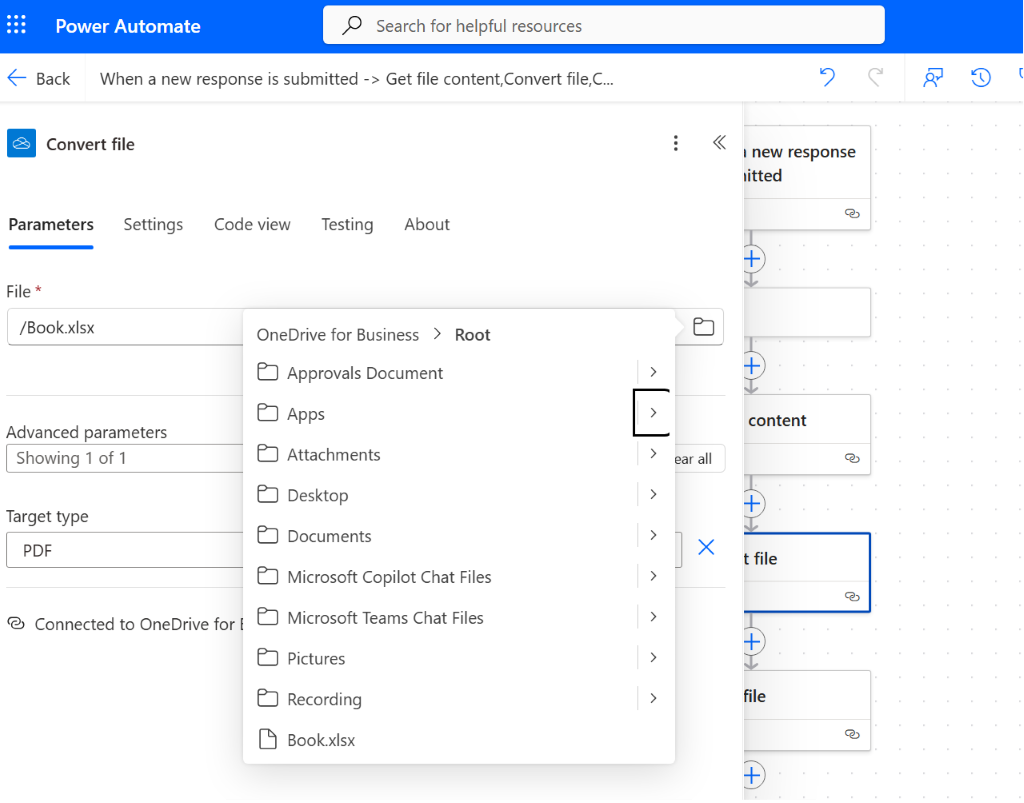Image resolution: width=1024 pixels, height=803 pixels.
Task: Click the File path input field
Action: point(124,327)
